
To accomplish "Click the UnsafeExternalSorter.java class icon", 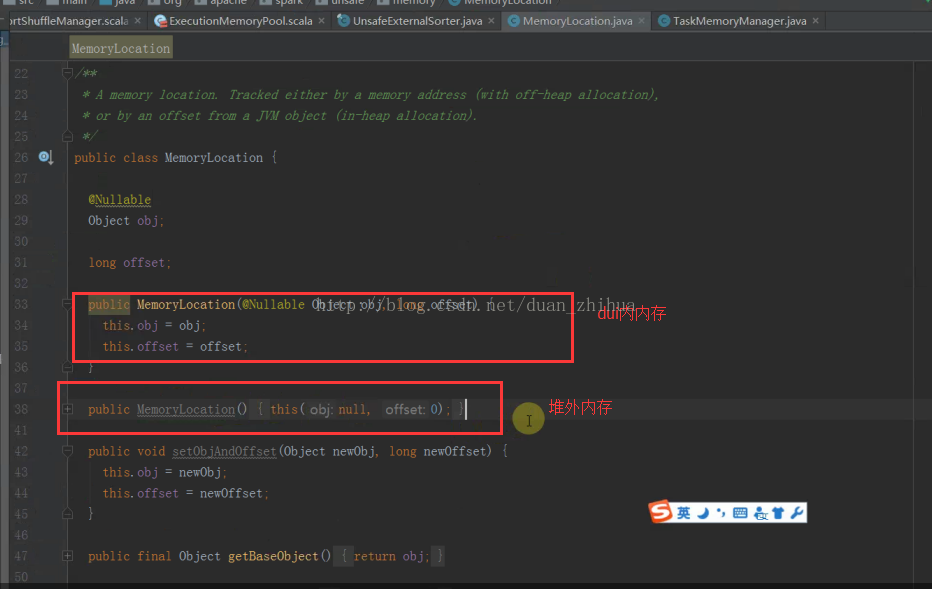I will pos(343,21).
